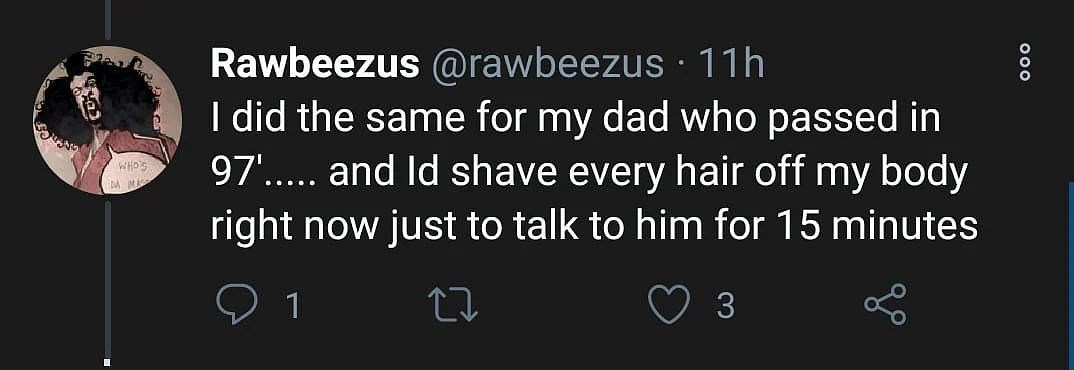
Task: Open tweet by clicking 'I did the same' line
Action: [x=575, y=121]
